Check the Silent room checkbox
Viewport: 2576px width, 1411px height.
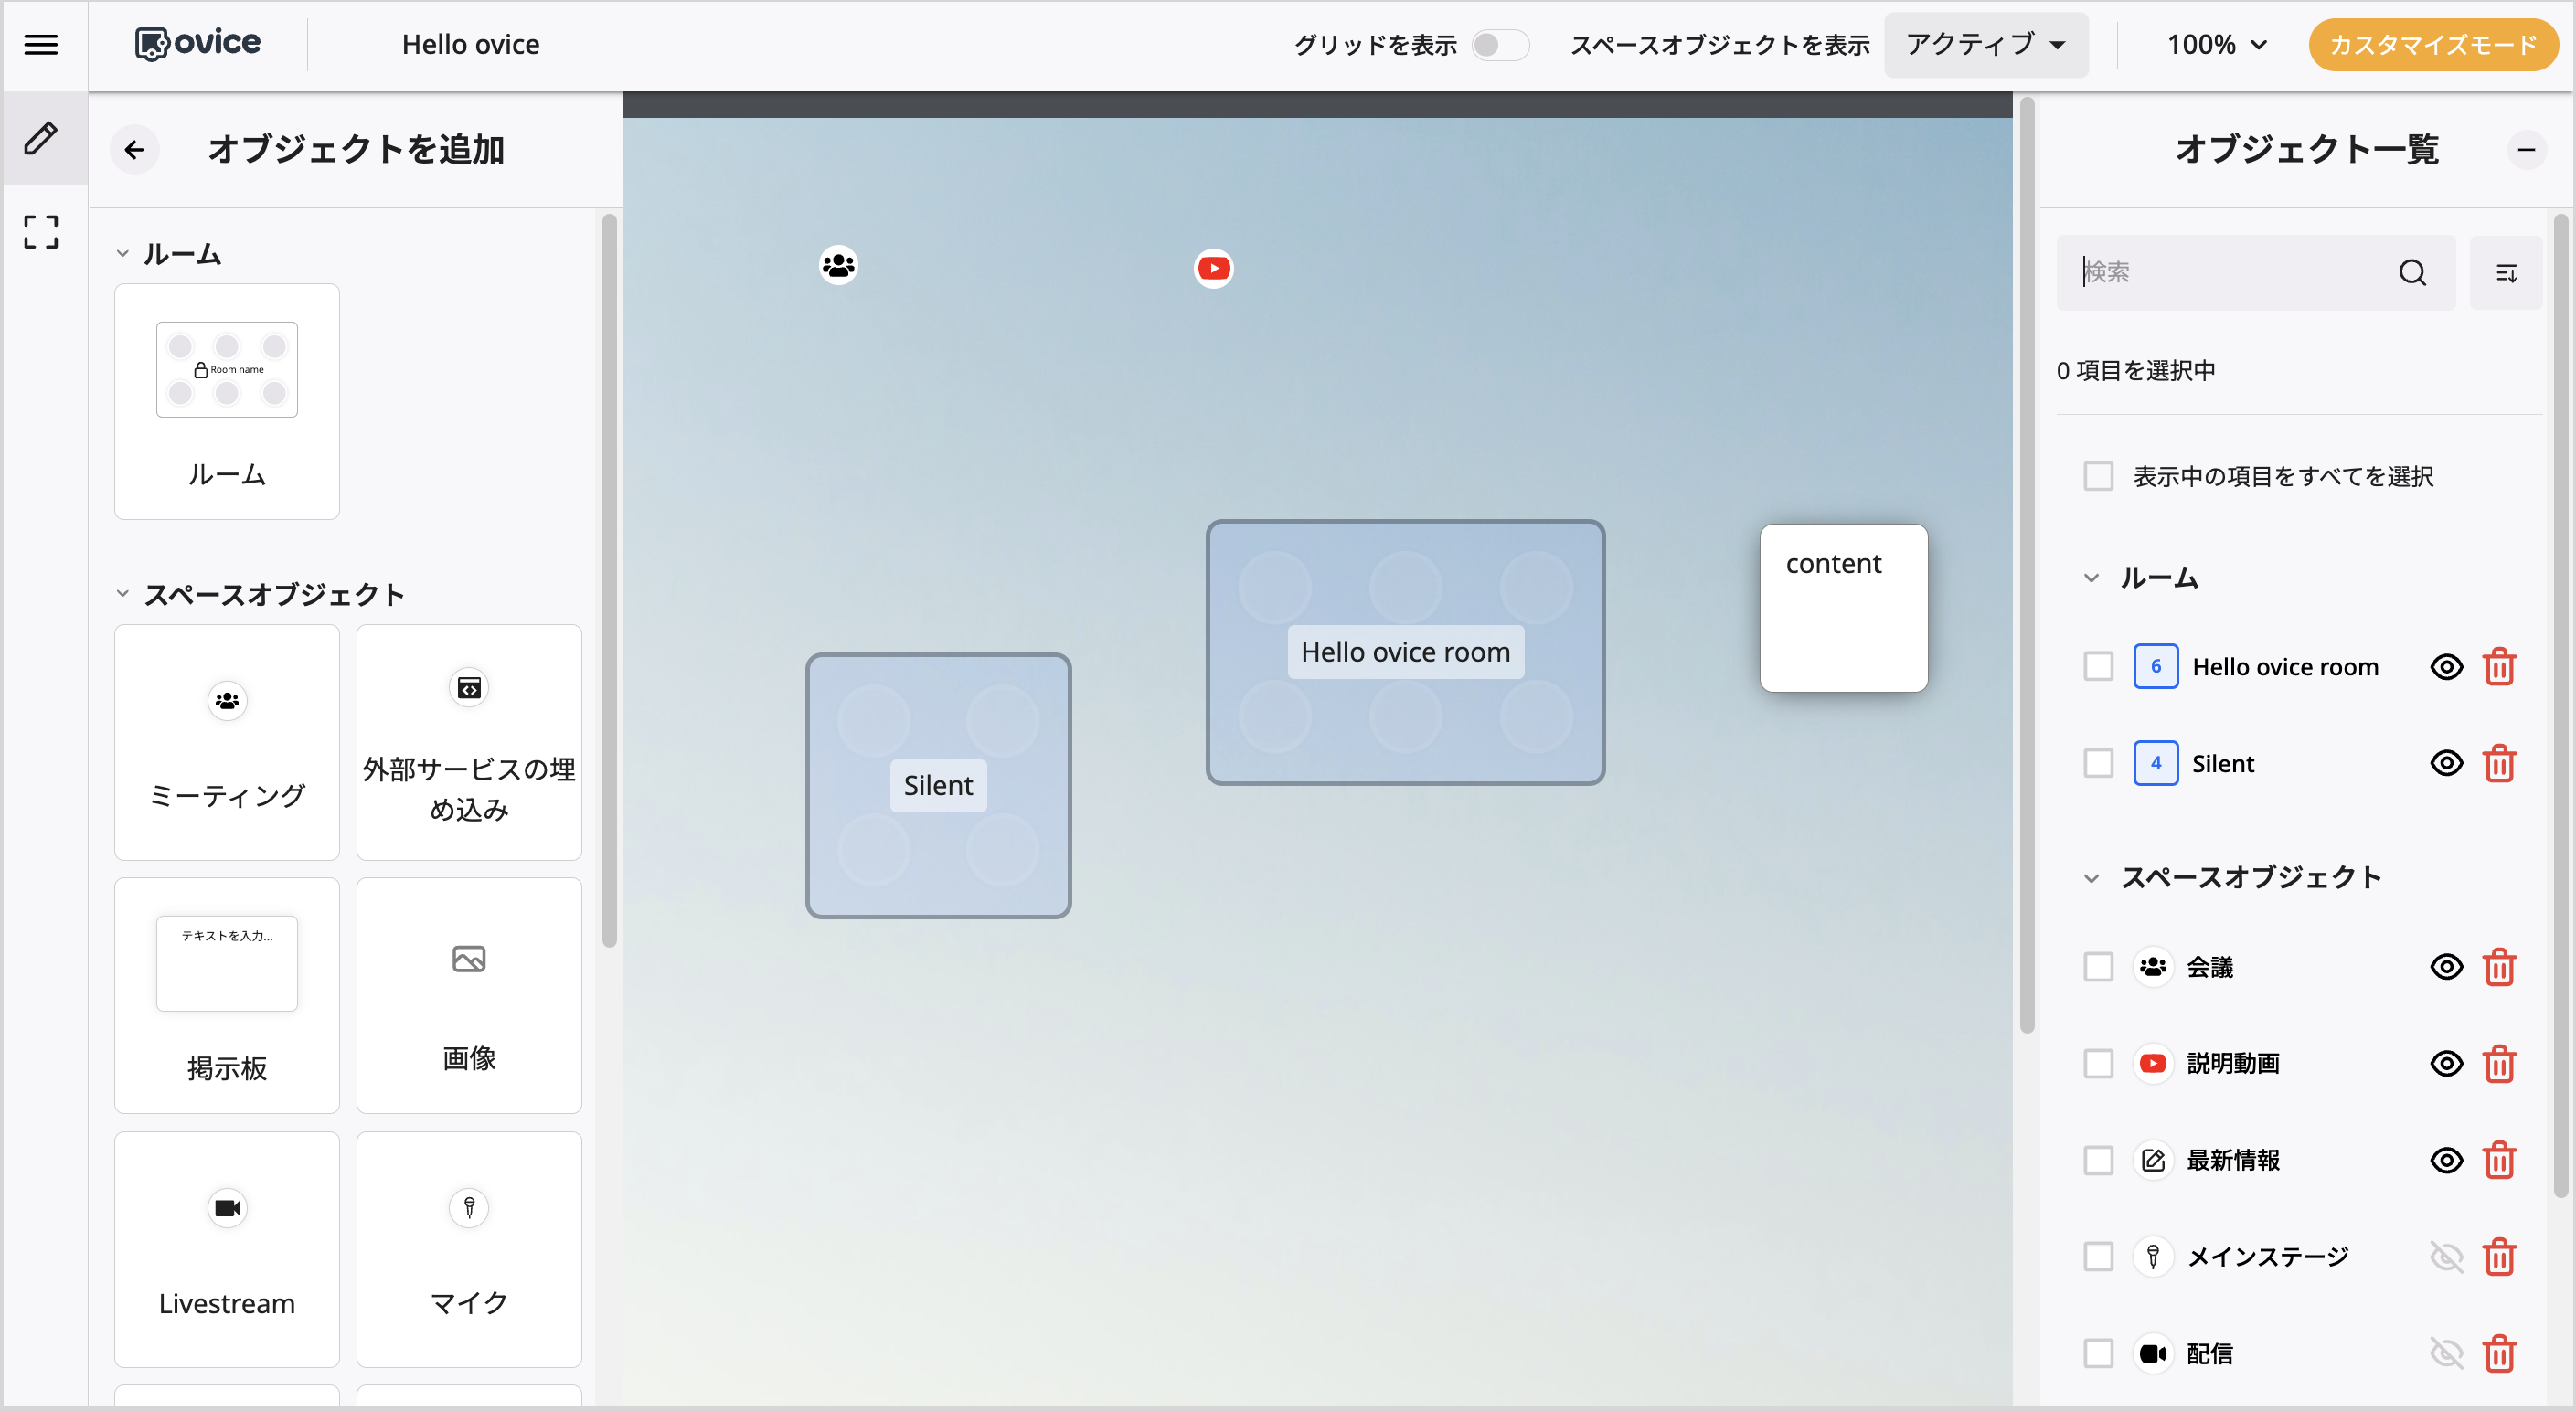click(2098, 764)
